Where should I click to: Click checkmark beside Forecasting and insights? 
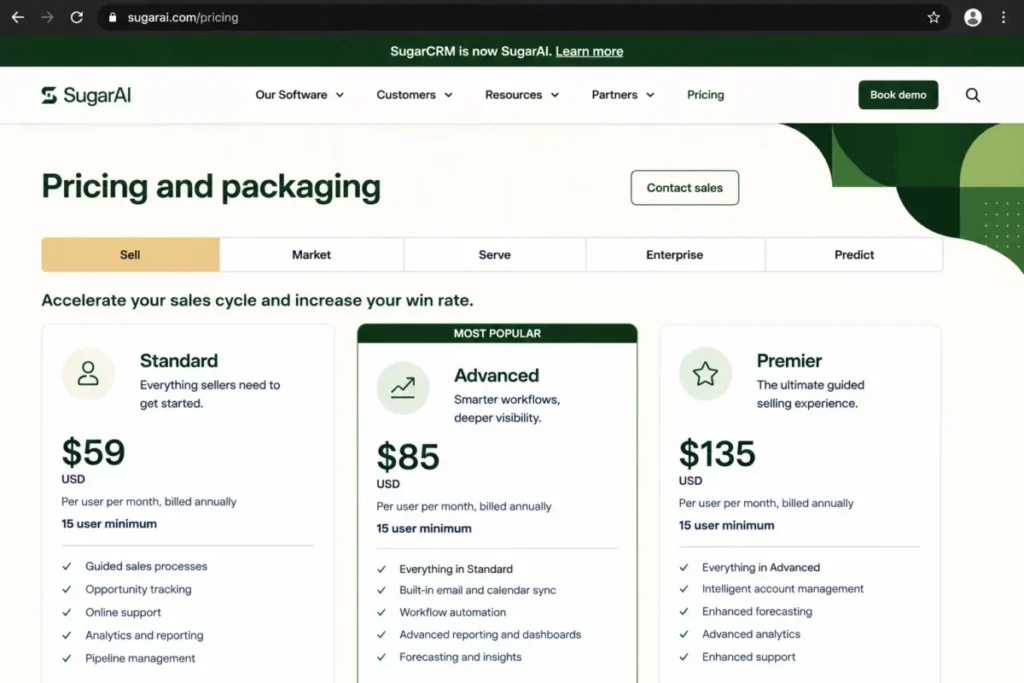click(x=381, y=657)
